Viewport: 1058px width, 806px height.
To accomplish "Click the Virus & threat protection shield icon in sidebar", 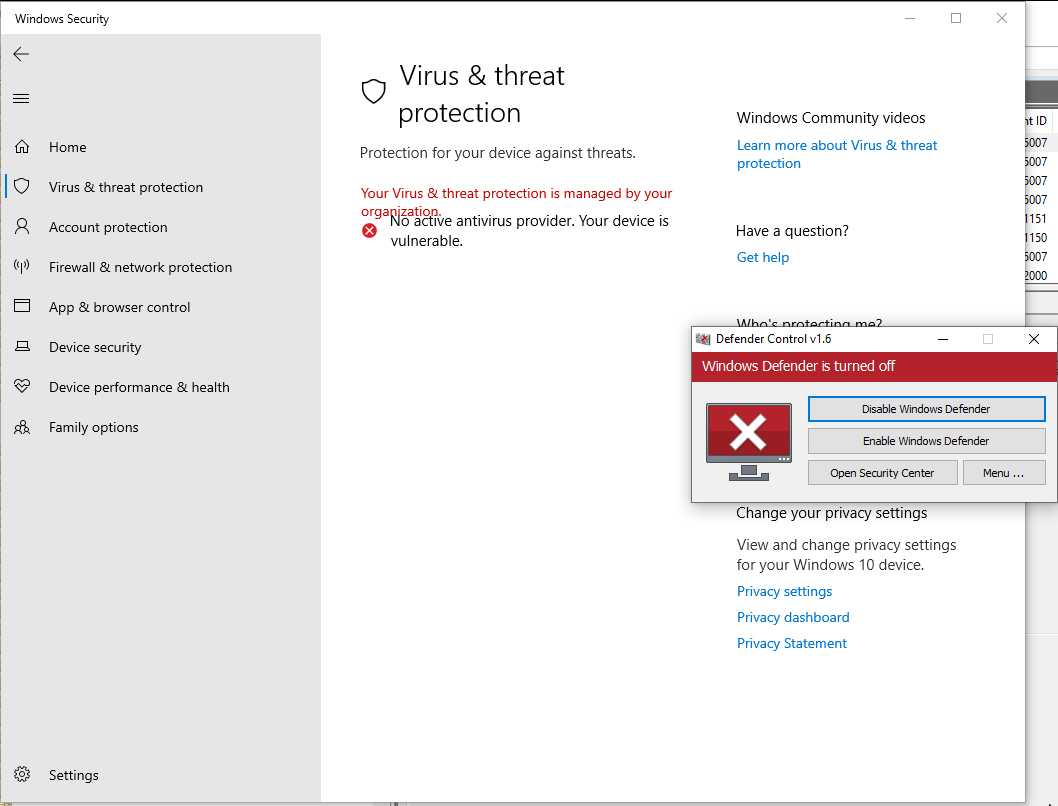I will coord(22,186).
